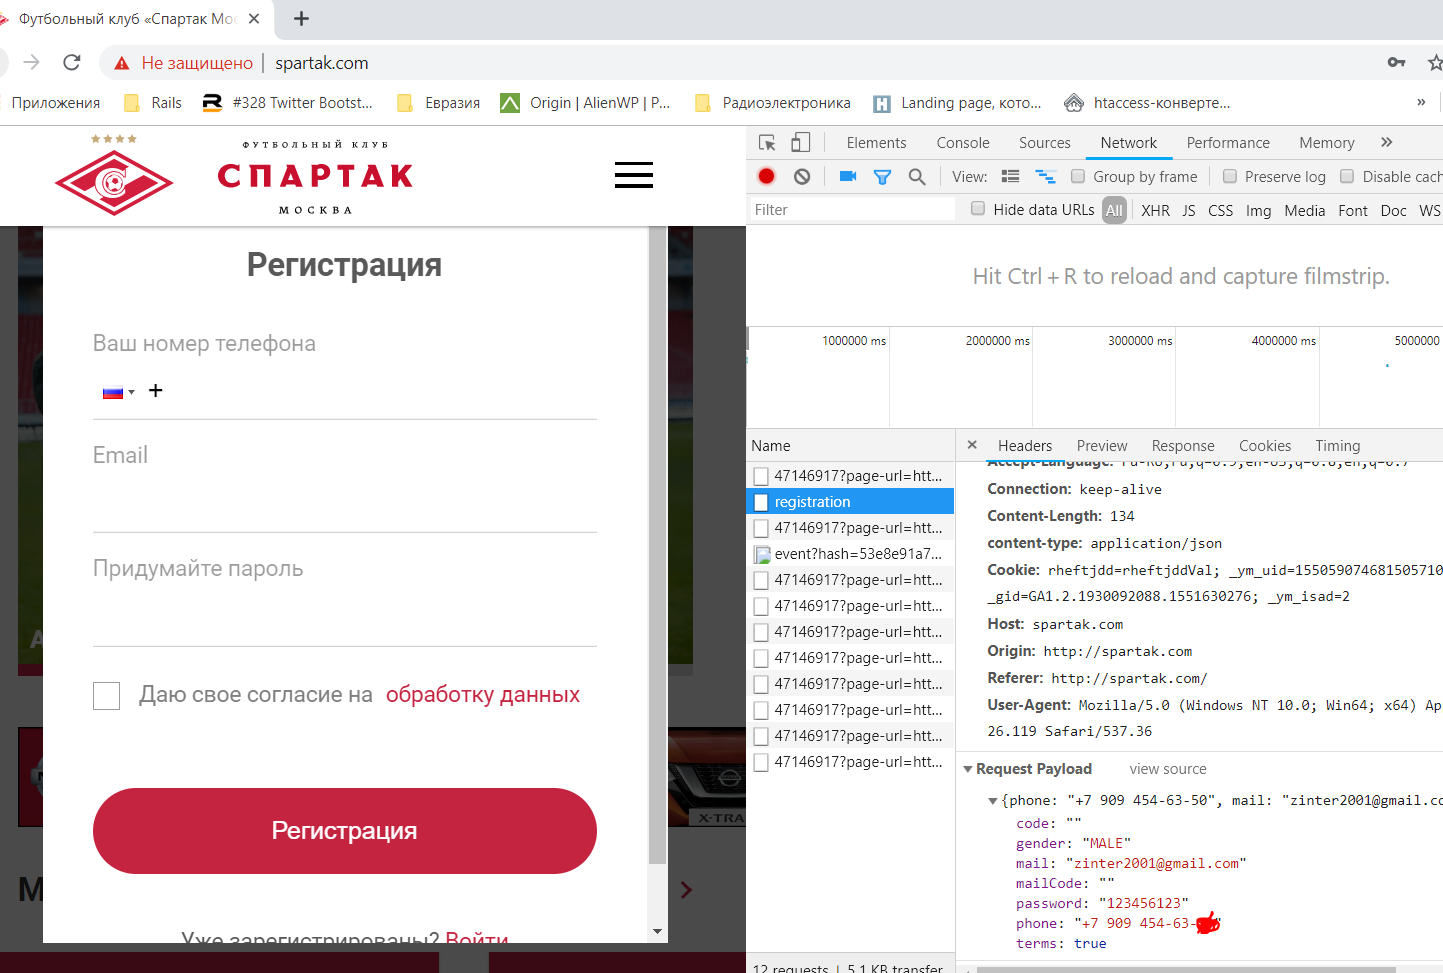This screenshot has width=1443, height=973.
Task: Enable the Preserve log checkbox
Action: [x=1230, y=177]
